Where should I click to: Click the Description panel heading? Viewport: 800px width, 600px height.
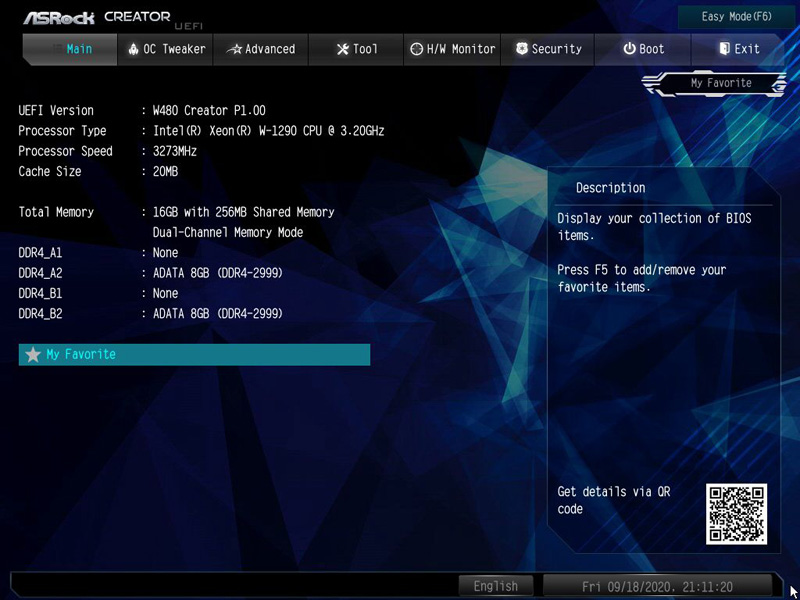(611, 188)
